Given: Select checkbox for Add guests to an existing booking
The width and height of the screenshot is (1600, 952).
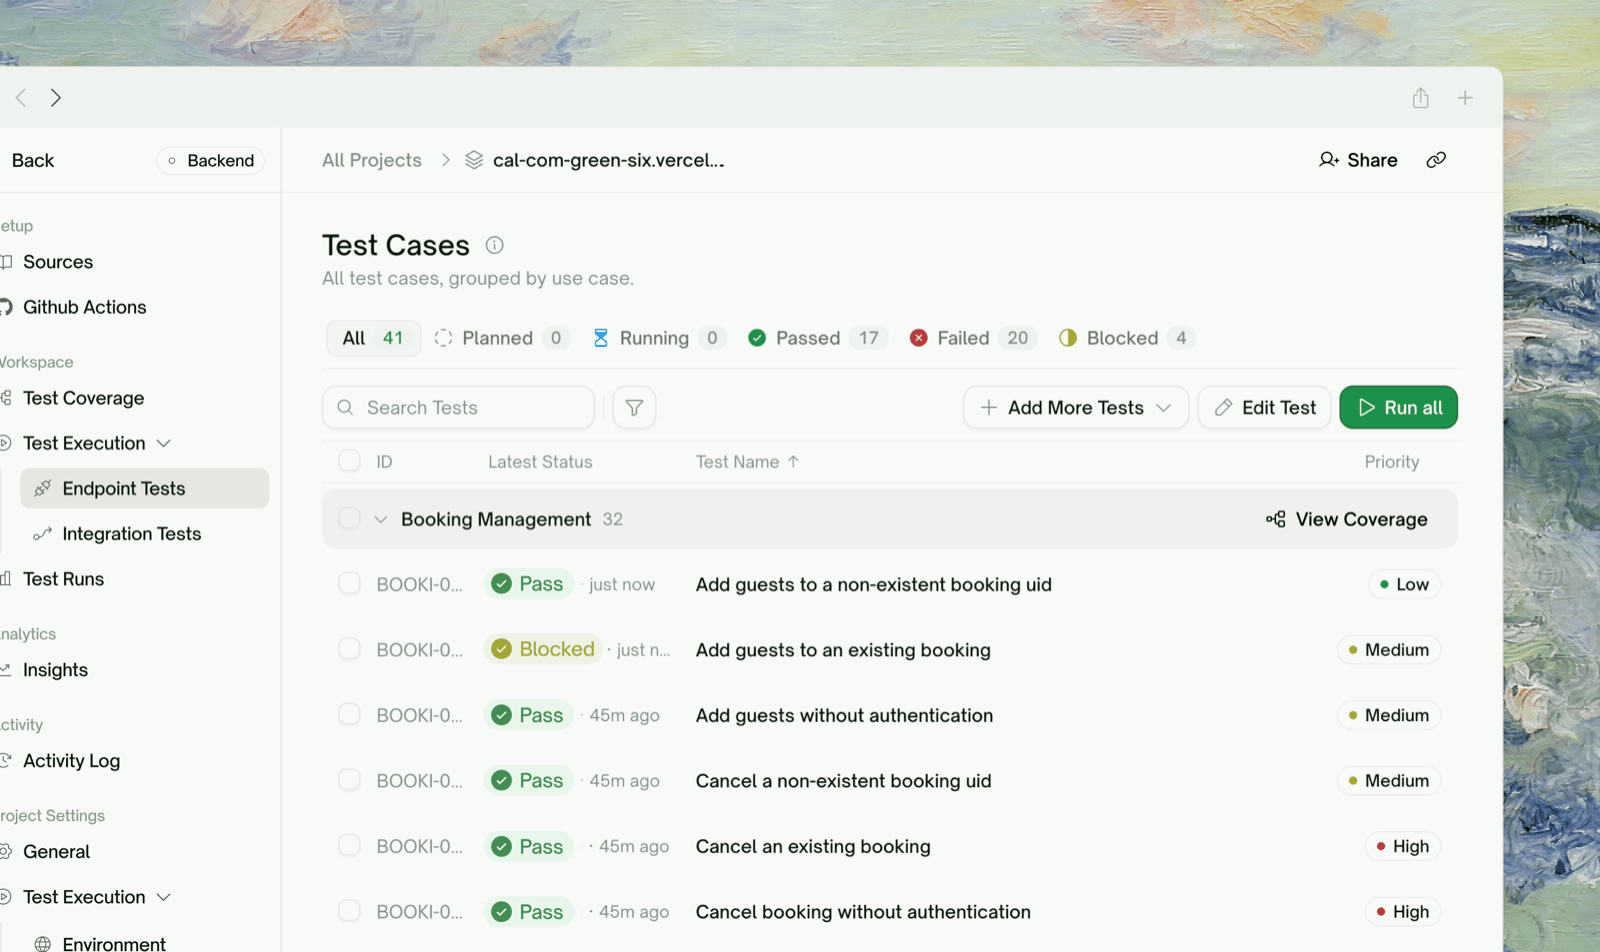Looking at the screenshot, I should tap(349, 649).
